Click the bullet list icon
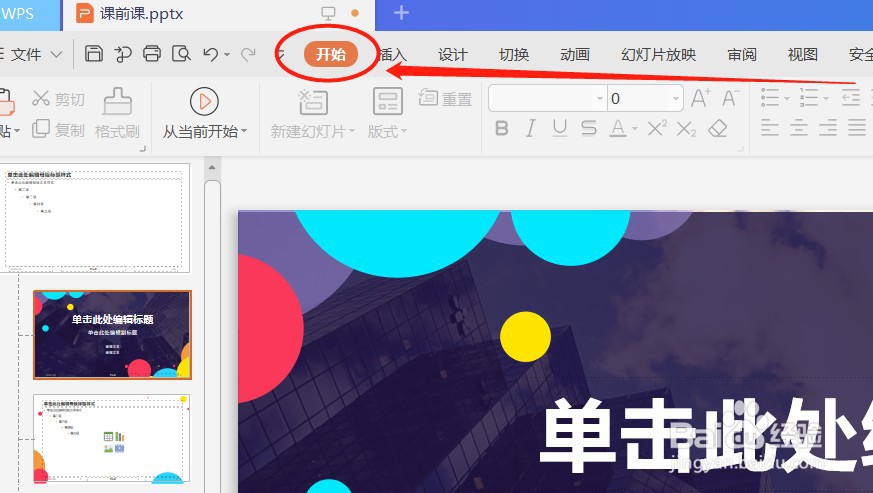Image resolution: width=873 pixels, height=493 pixels. (770, 98)
